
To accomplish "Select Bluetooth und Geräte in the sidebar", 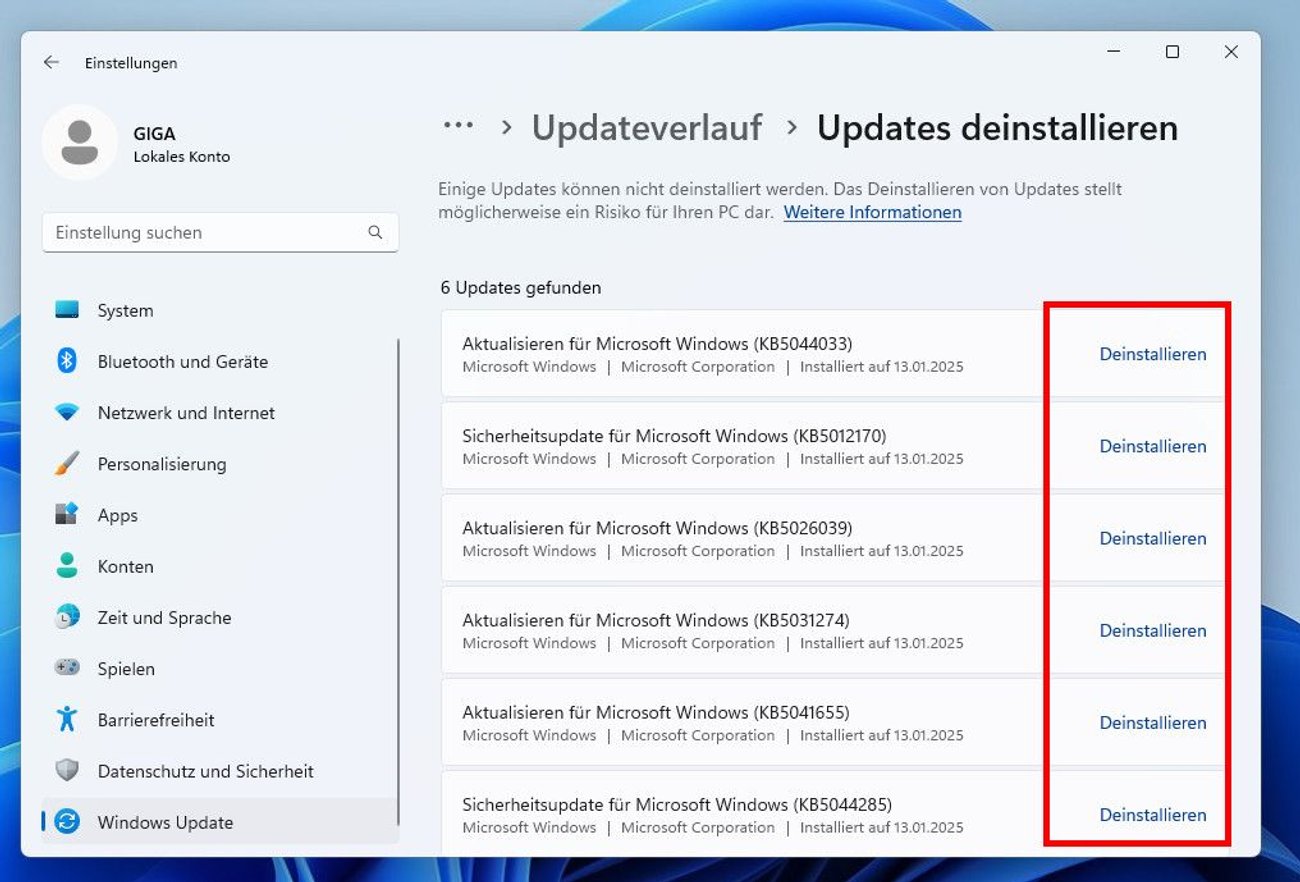I will click(182, 361).
